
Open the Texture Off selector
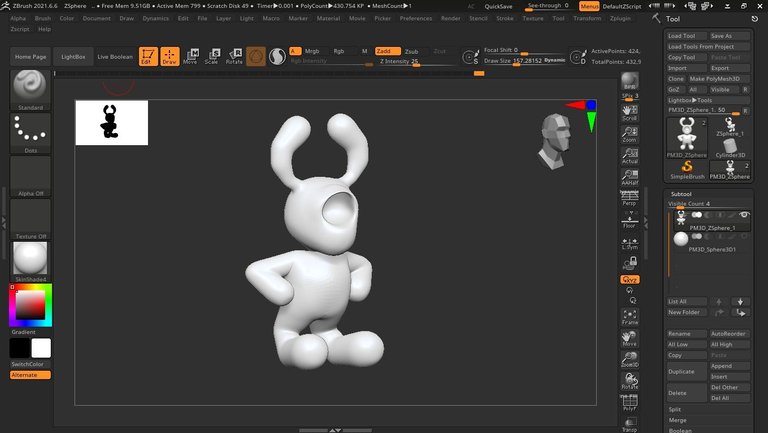pyautogui.click(x=30, y=219)
